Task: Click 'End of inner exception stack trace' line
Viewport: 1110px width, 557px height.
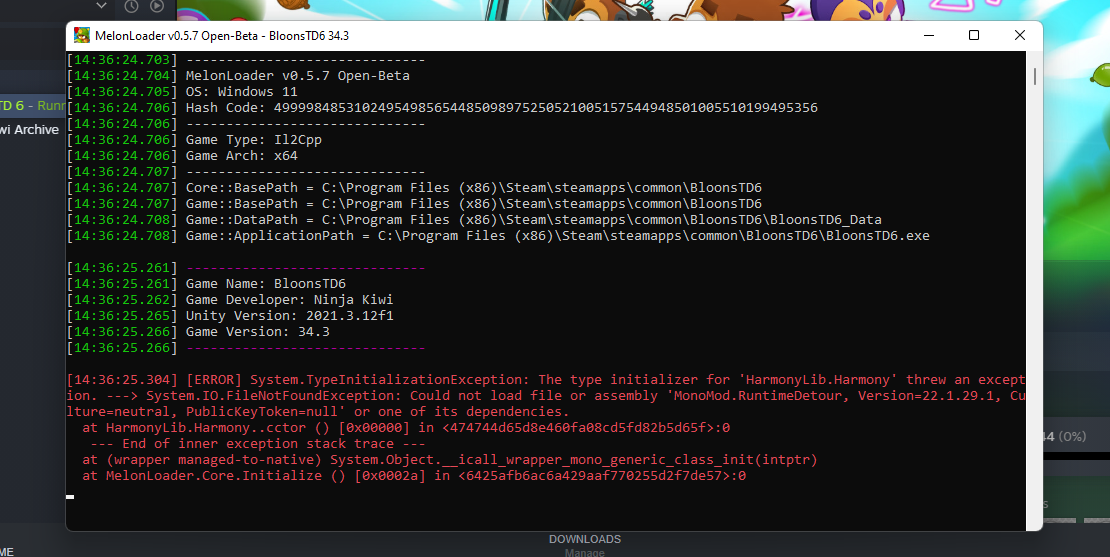Action: [x=258, y=444]
